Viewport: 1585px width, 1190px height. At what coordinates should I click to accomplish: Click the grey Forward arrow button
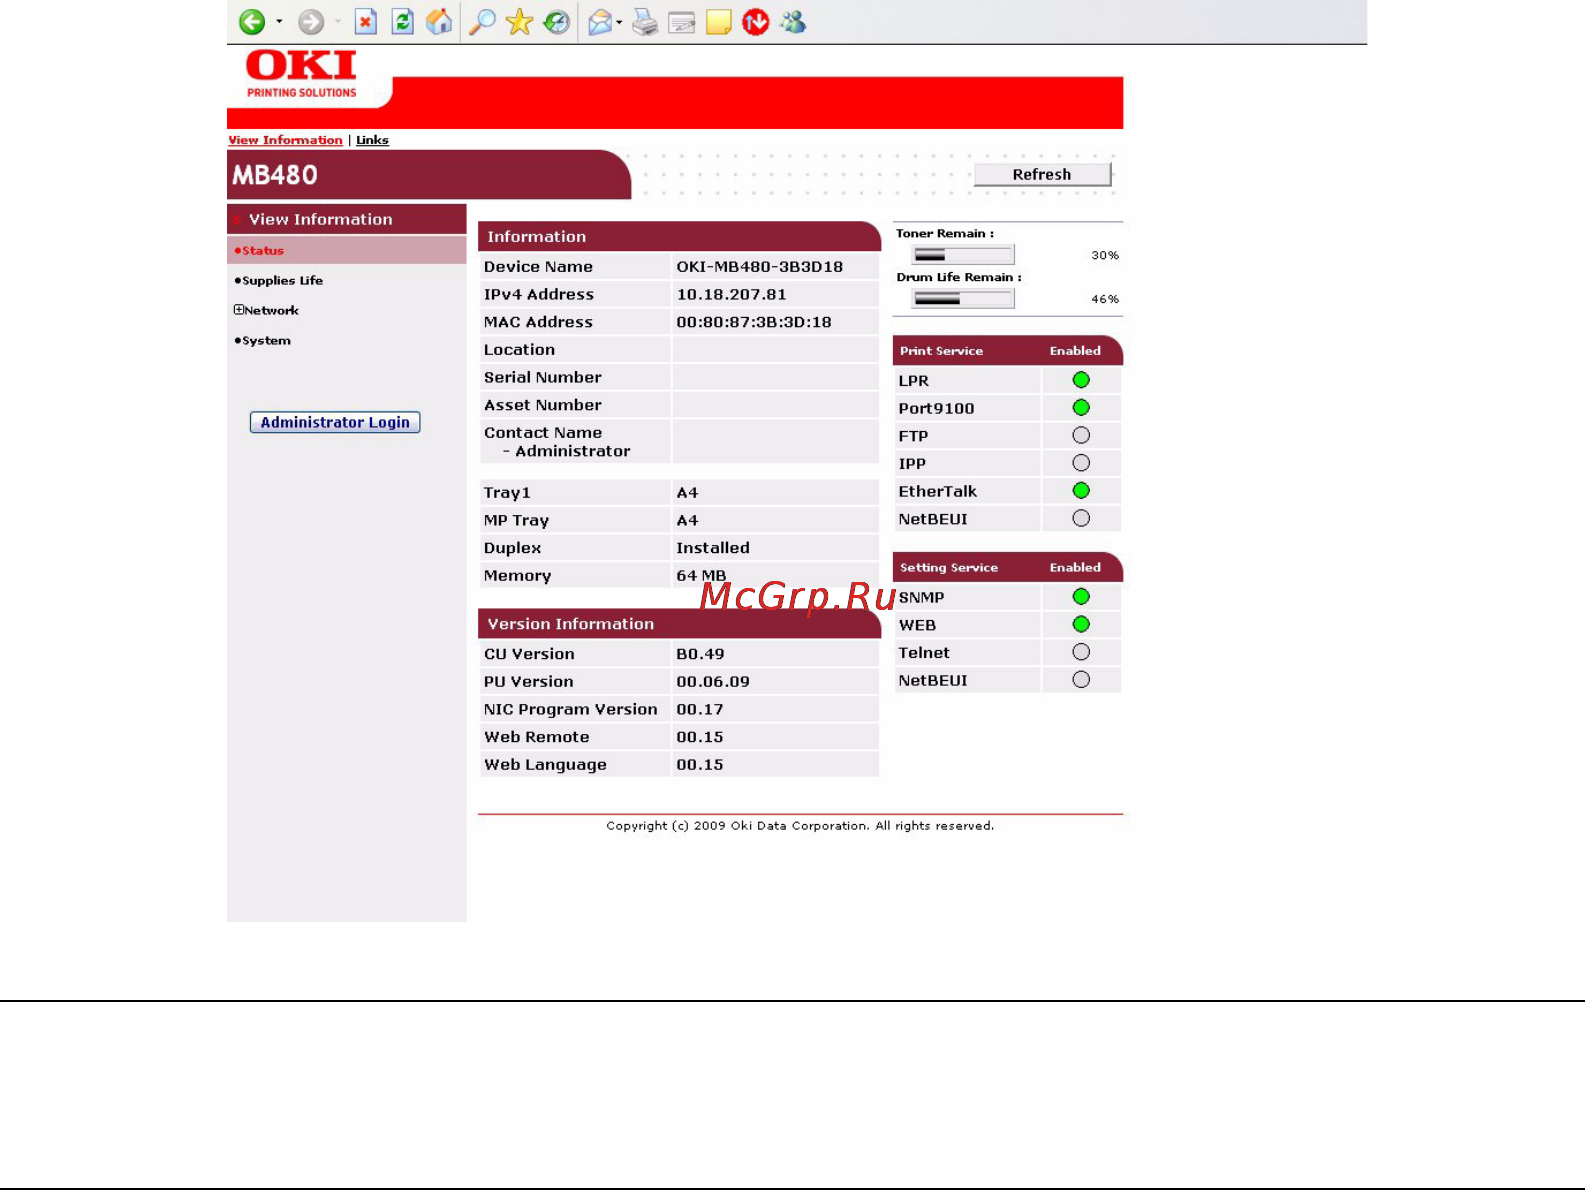tap(311, 22)
